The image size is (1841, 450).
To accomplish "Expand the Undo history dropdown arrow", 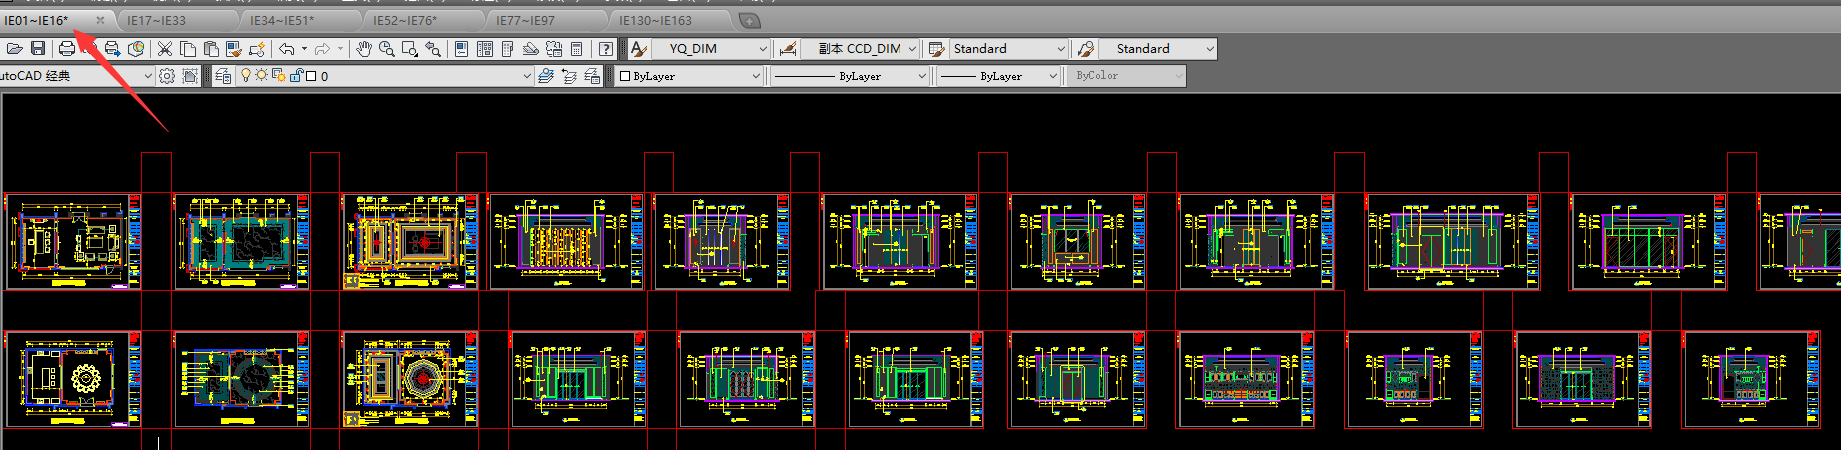I will [304, 48].
